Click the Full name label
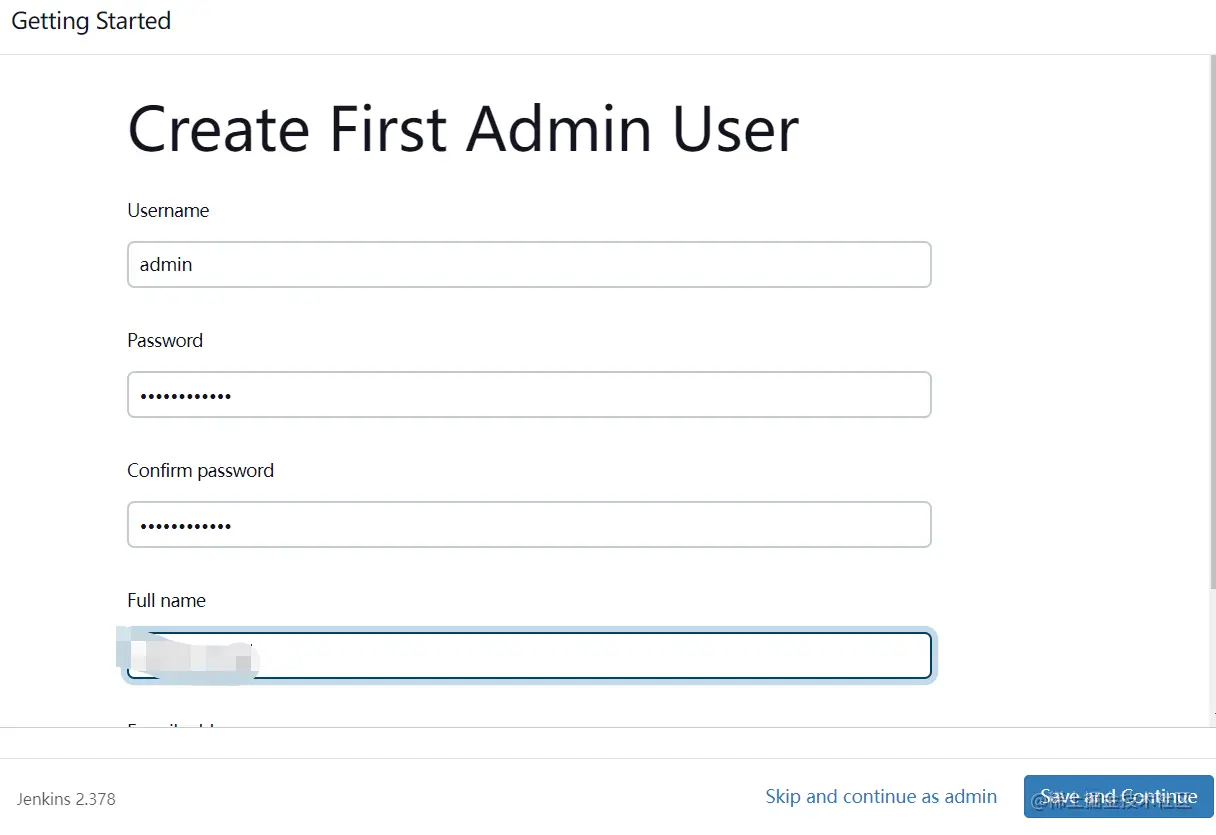 pyautogui.click(x=166, y=601)
